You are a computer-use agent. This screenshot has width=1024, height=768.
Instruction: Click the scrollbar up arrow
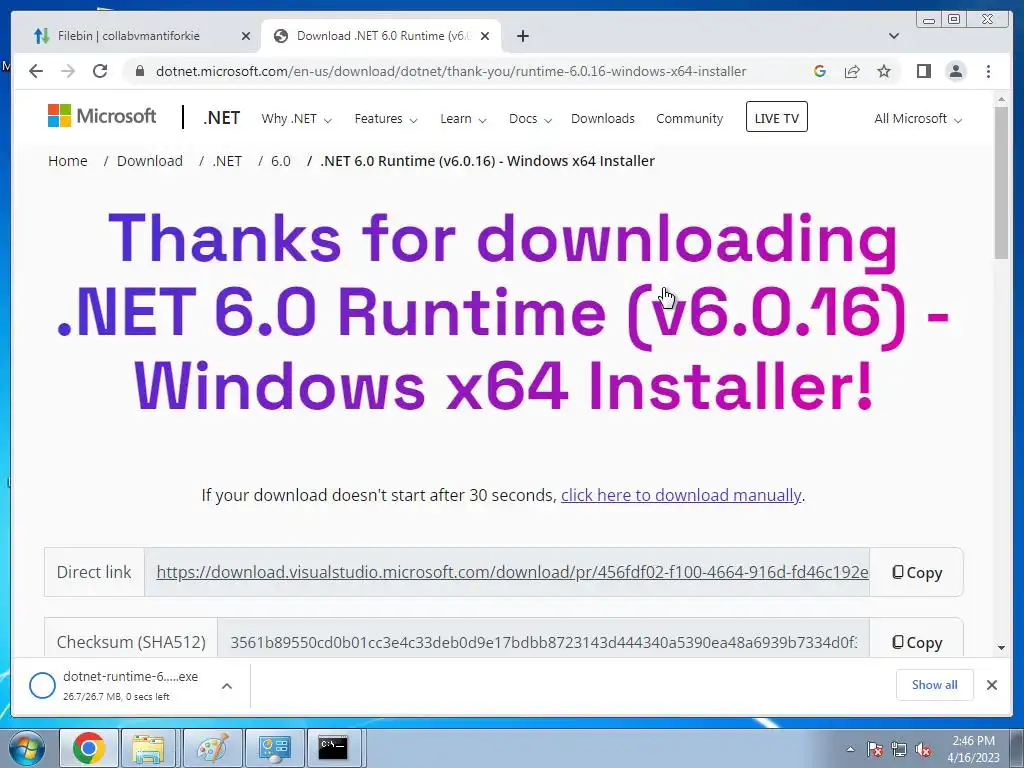pos(1001,99)
